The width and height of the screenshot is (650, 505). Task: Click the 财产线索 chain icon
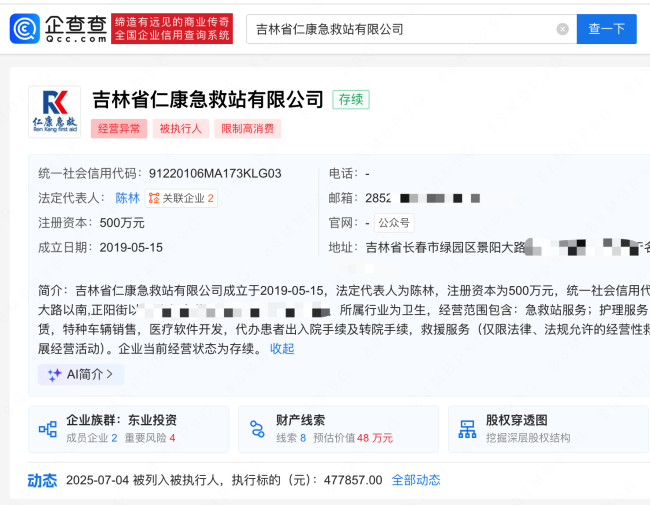[x=257, y=429]
